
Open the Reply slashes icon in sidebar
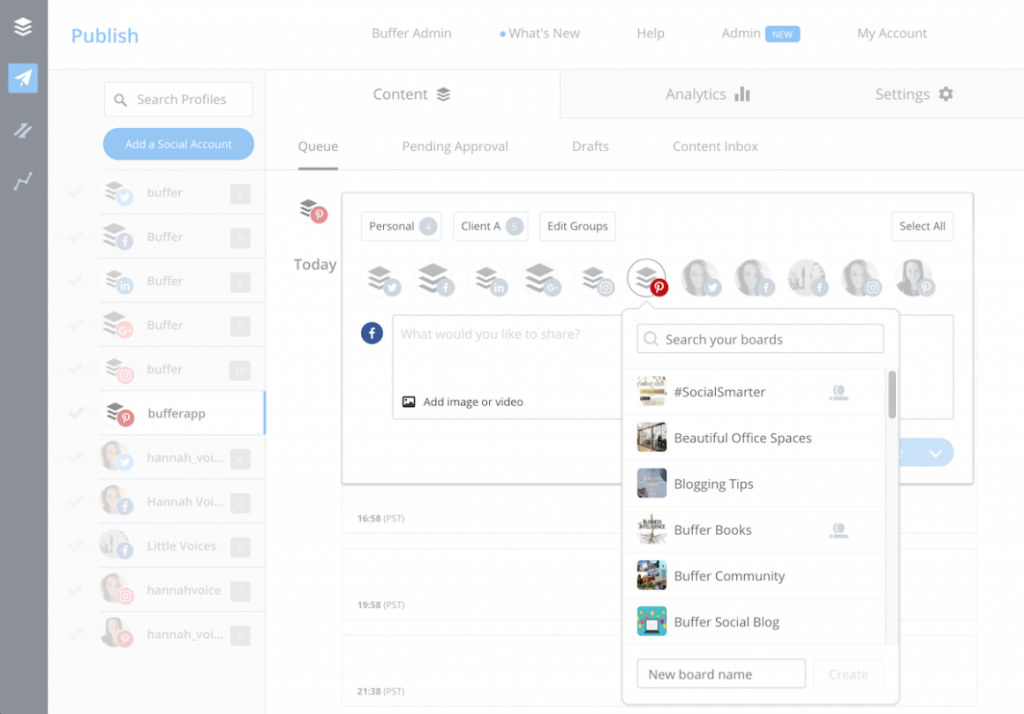(x=23, y=131)
